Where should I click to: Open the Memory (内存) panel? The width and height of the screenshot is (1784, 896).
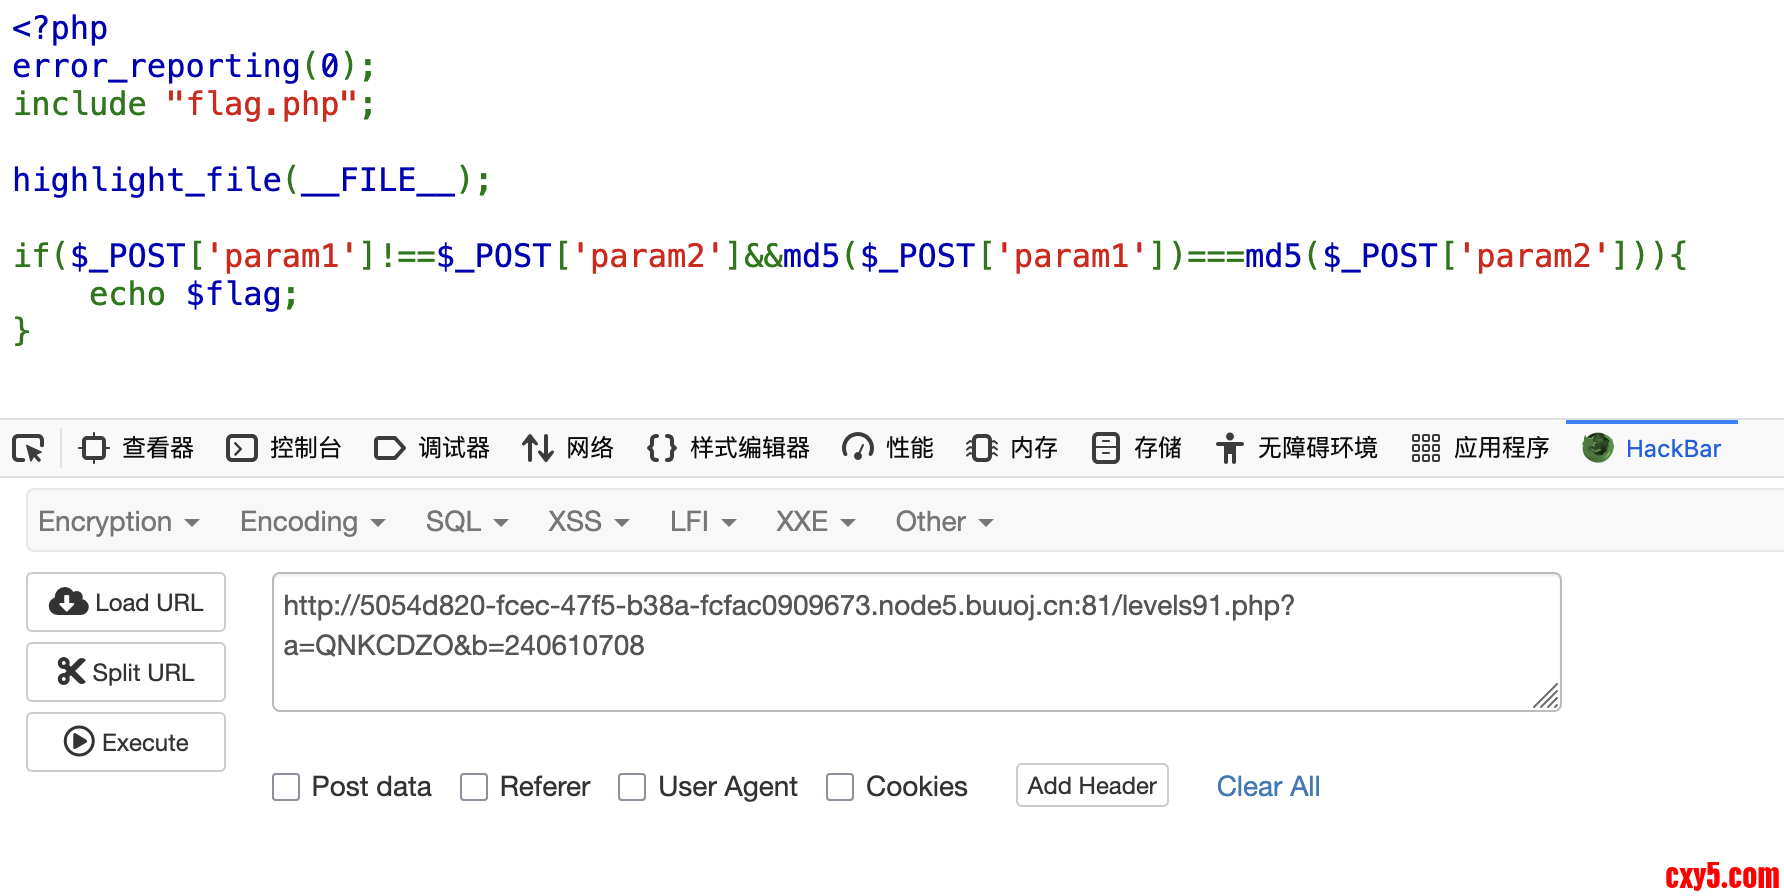pos(1012,448)
